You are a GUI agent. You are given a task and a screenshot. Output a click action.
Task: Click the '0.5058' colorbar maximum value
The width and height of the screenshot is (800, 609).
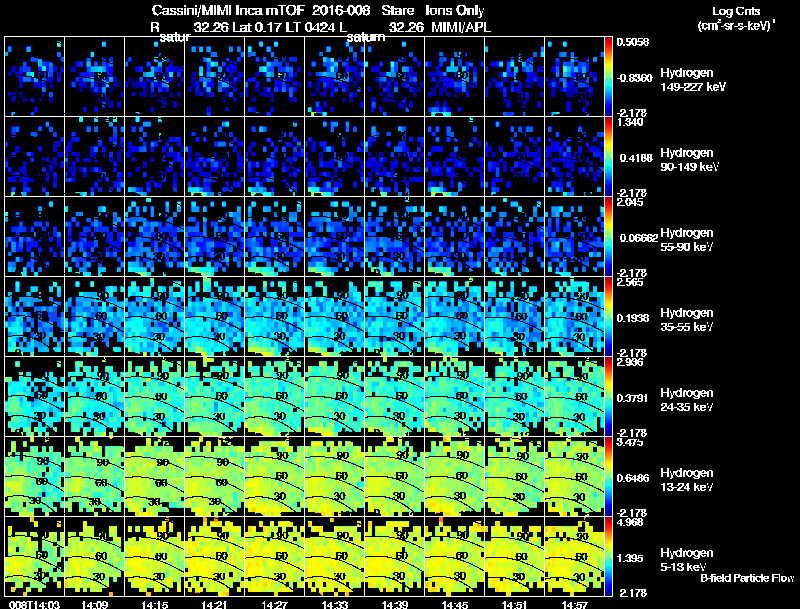[x=633, y=42]
